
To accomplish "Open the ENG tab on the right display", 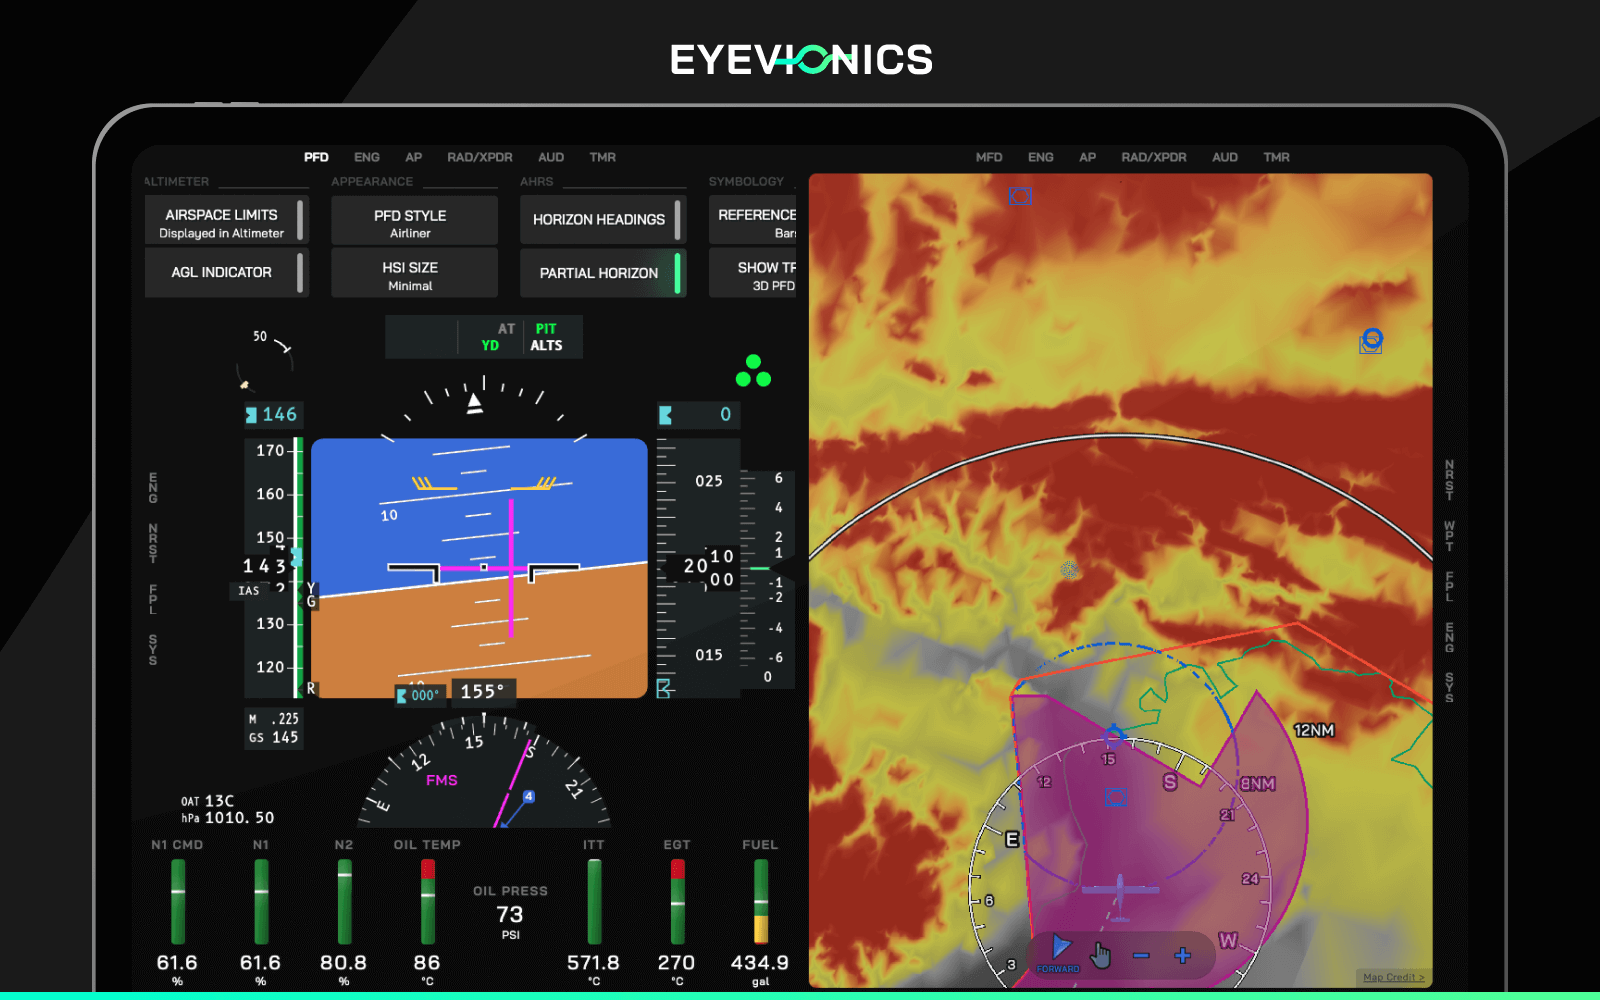I will (x=1041, y=157).
